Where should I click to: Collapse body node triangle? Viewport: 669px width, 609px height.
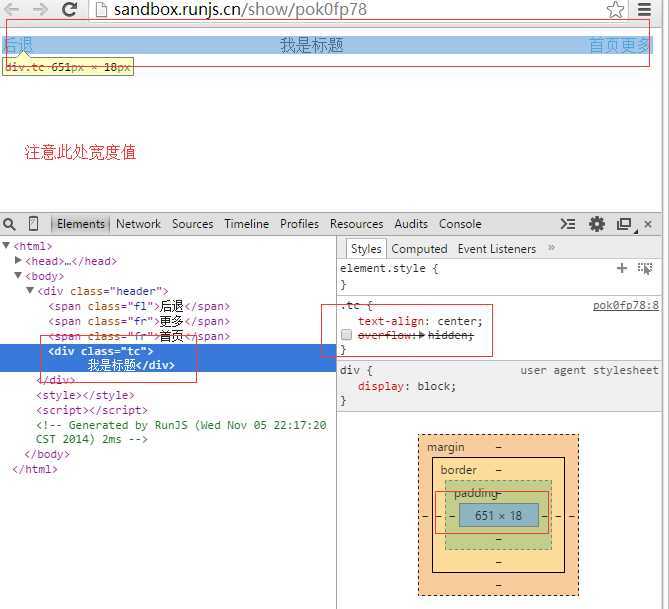(x=18, y=275)
